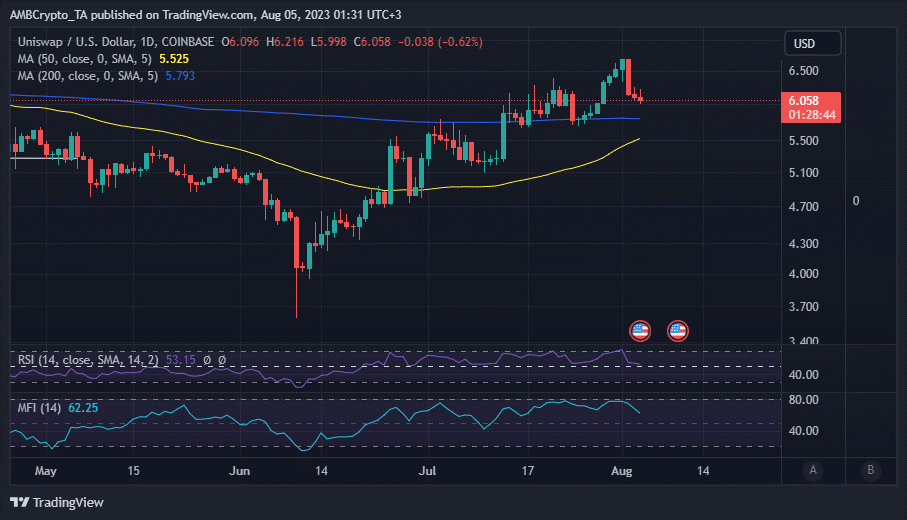Click the current price label 6.058

(804, 101)
